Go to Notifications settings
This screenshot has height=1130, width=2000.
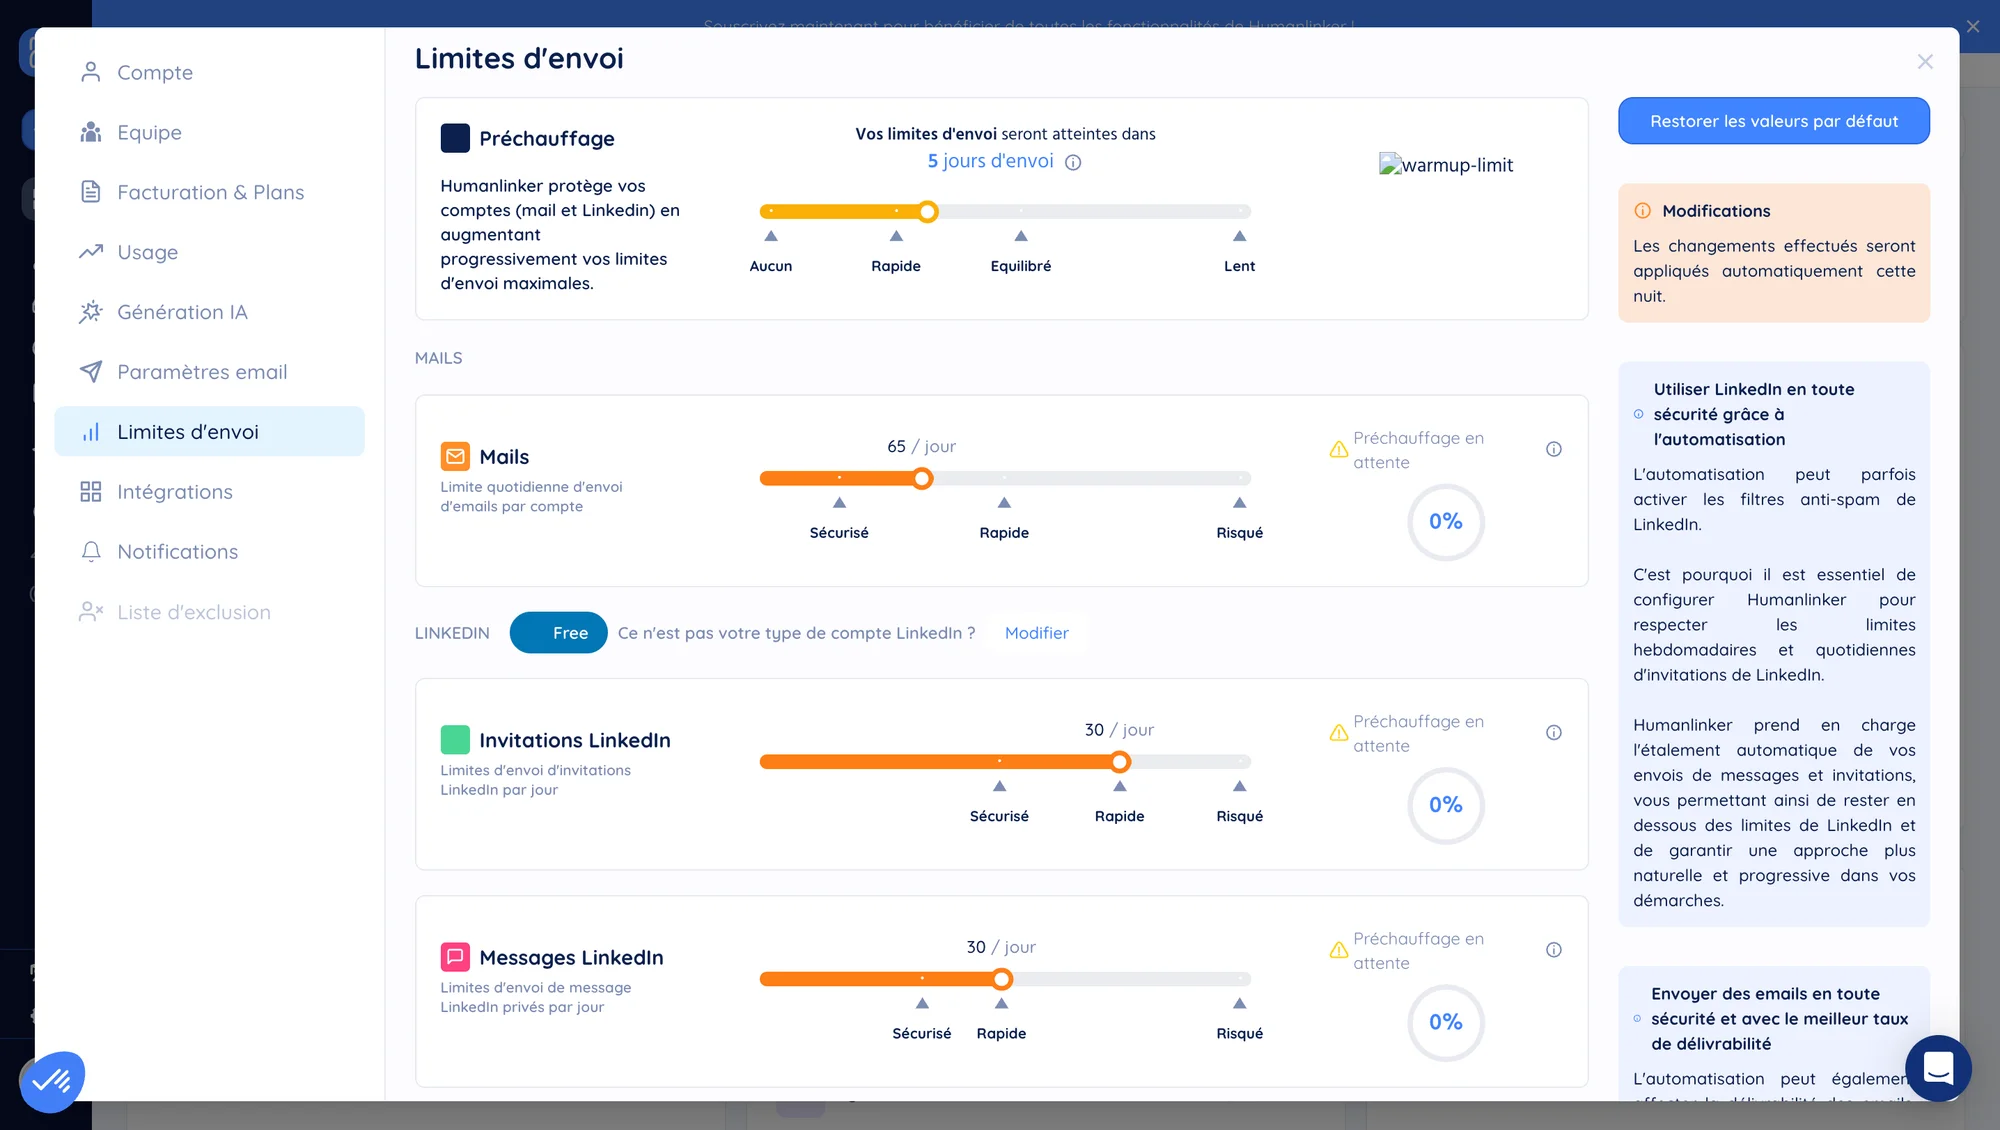coord(209,552)
